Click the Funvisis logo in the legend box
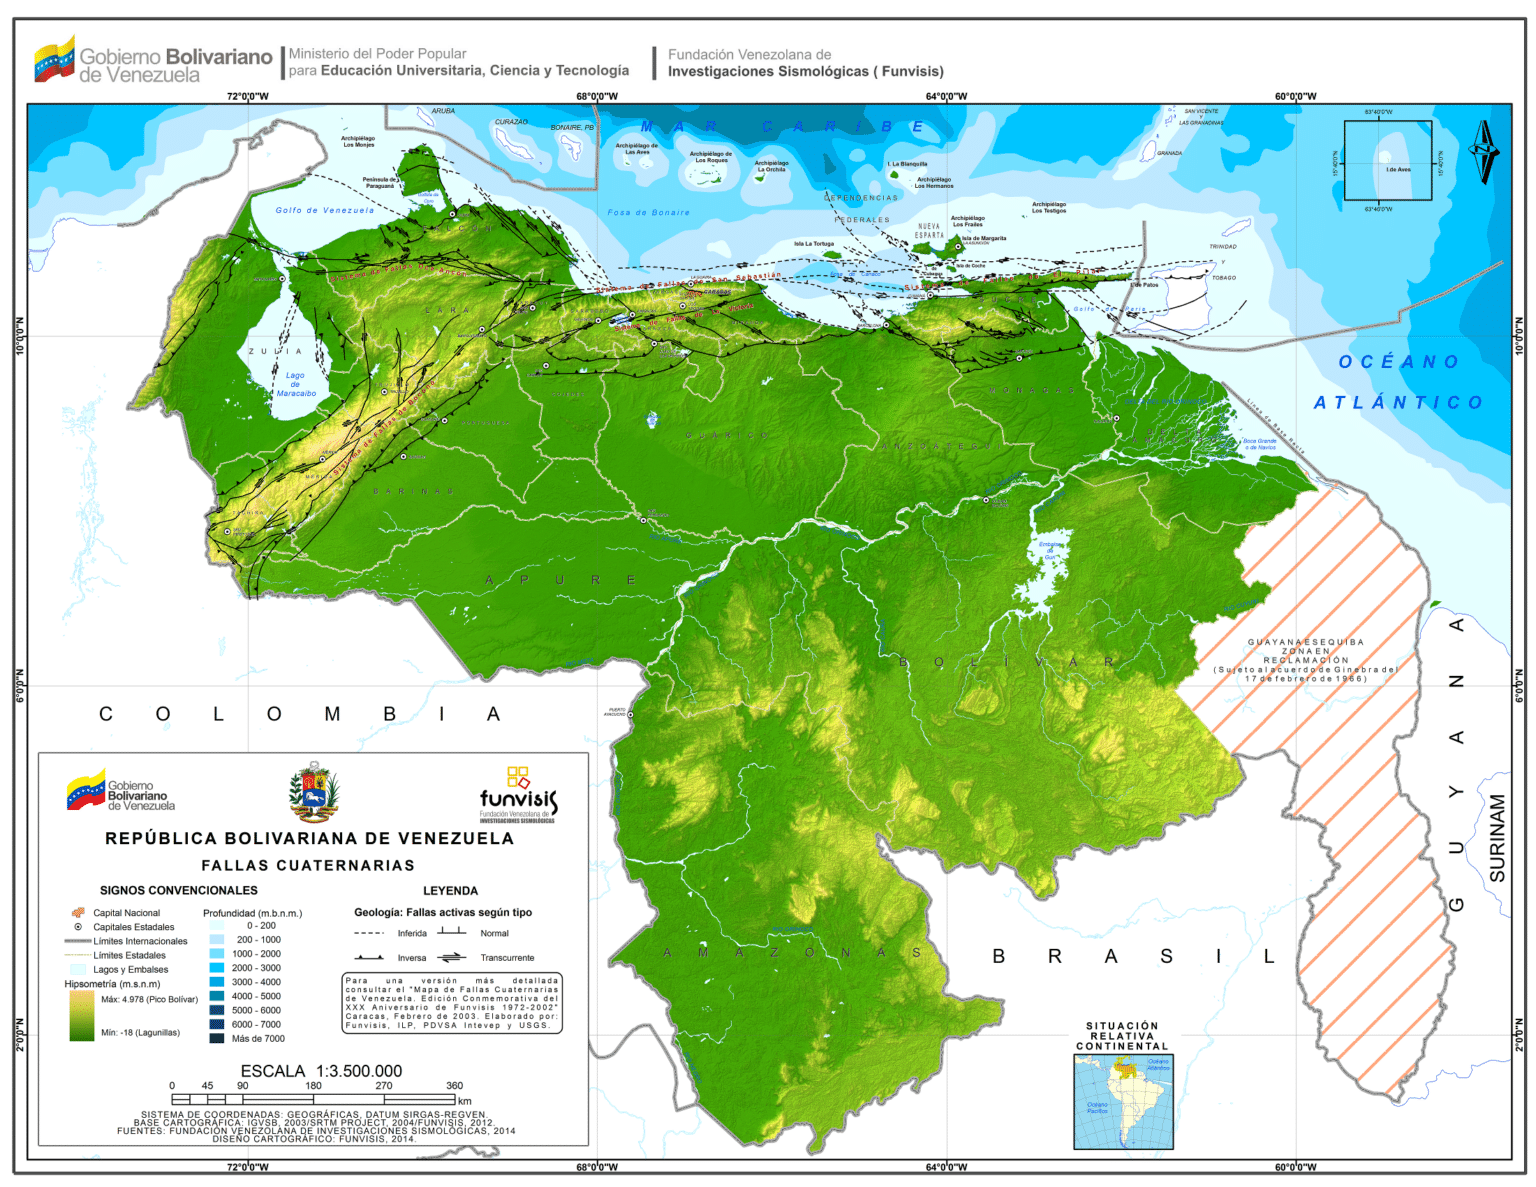Screen dimensions: 1536x1187 tap(518, 795)
